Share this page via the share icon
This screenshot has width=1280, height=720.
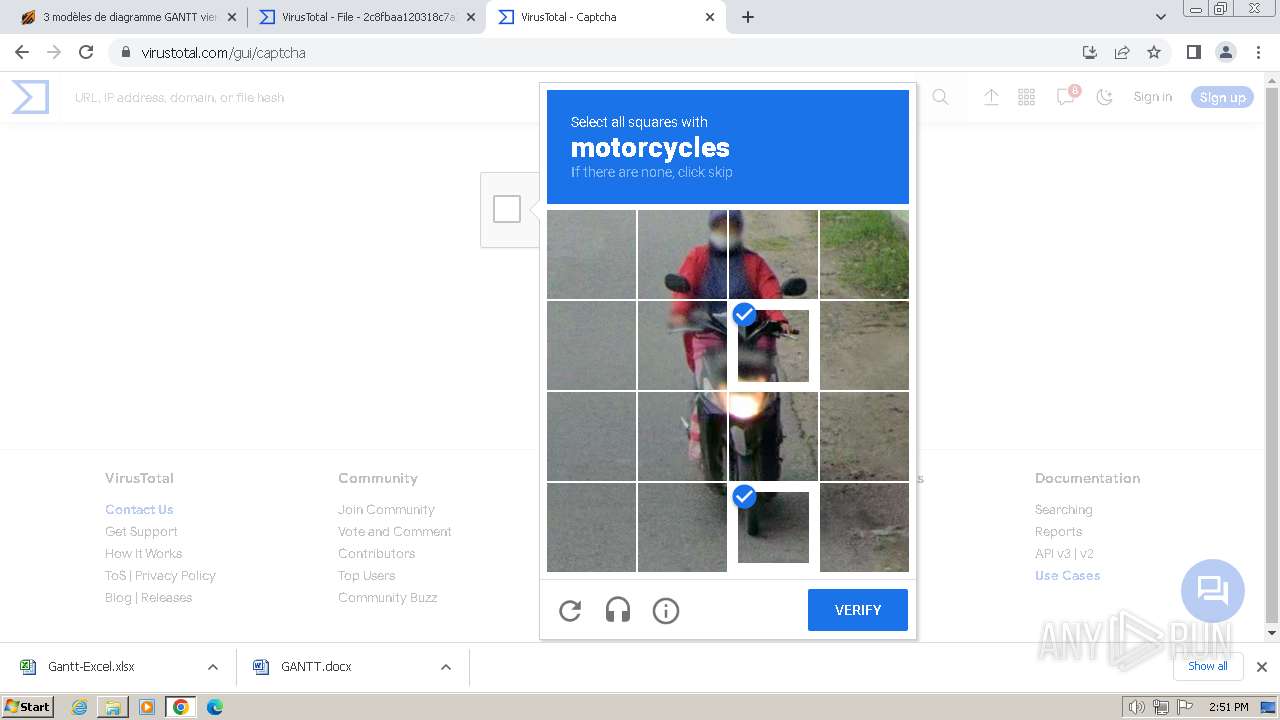pos(1122,52)
